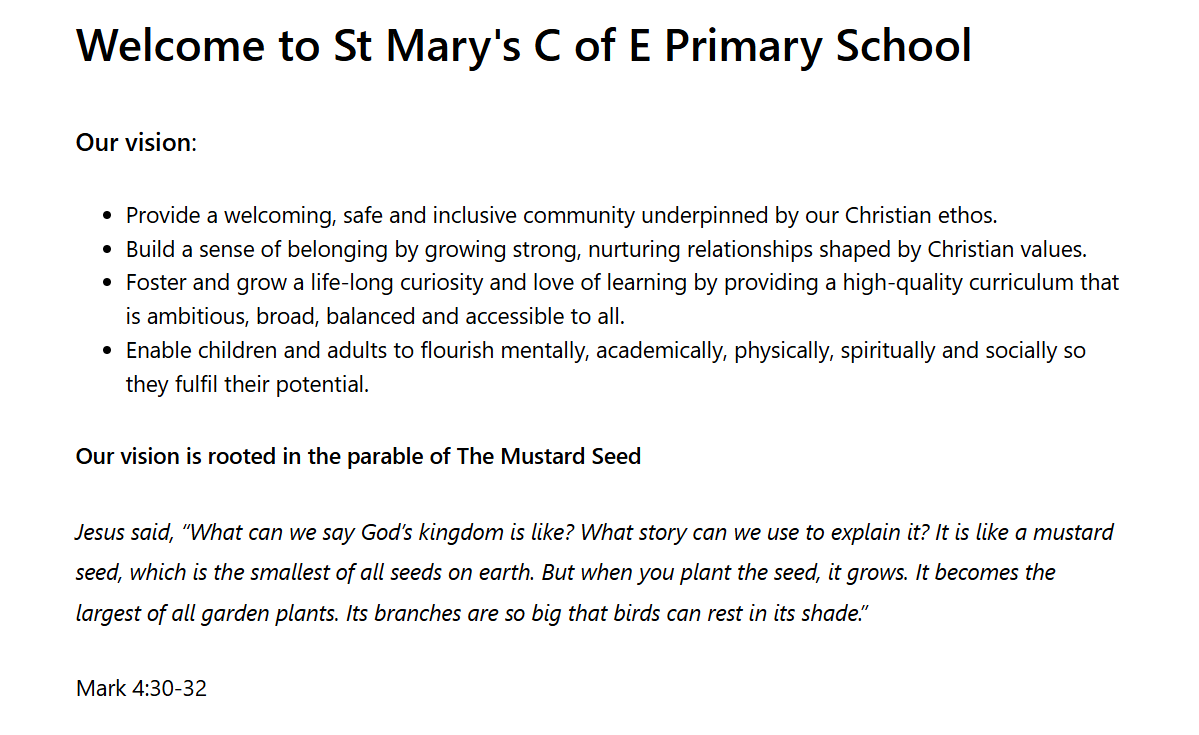Click the bullet about a welcoming, safe community
The height and width of the screenshot is (735, 1199).
click(x=561, y=215)
